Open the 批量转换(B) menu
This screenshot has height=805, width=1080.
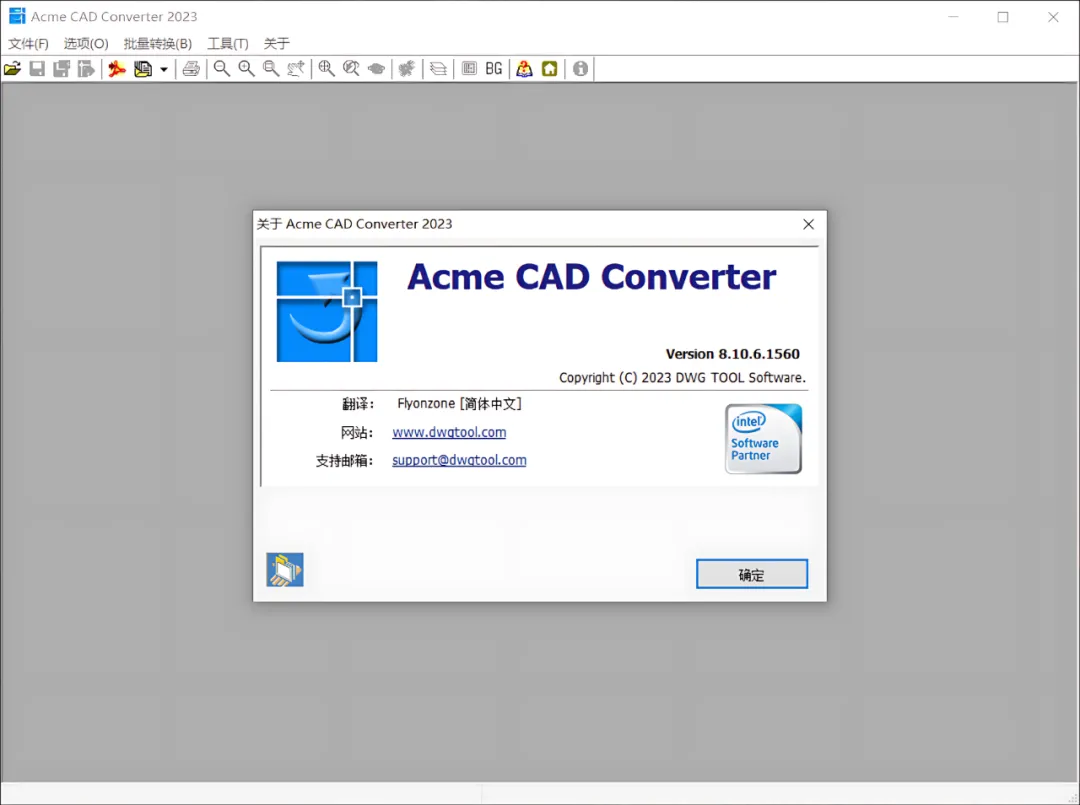158,43
